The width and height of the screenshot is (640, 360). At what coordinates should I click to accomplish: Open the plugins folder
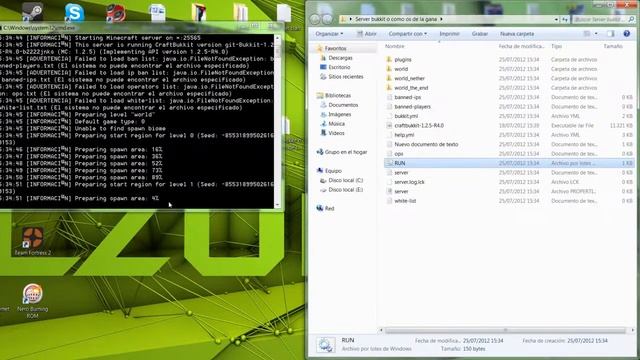402,60
